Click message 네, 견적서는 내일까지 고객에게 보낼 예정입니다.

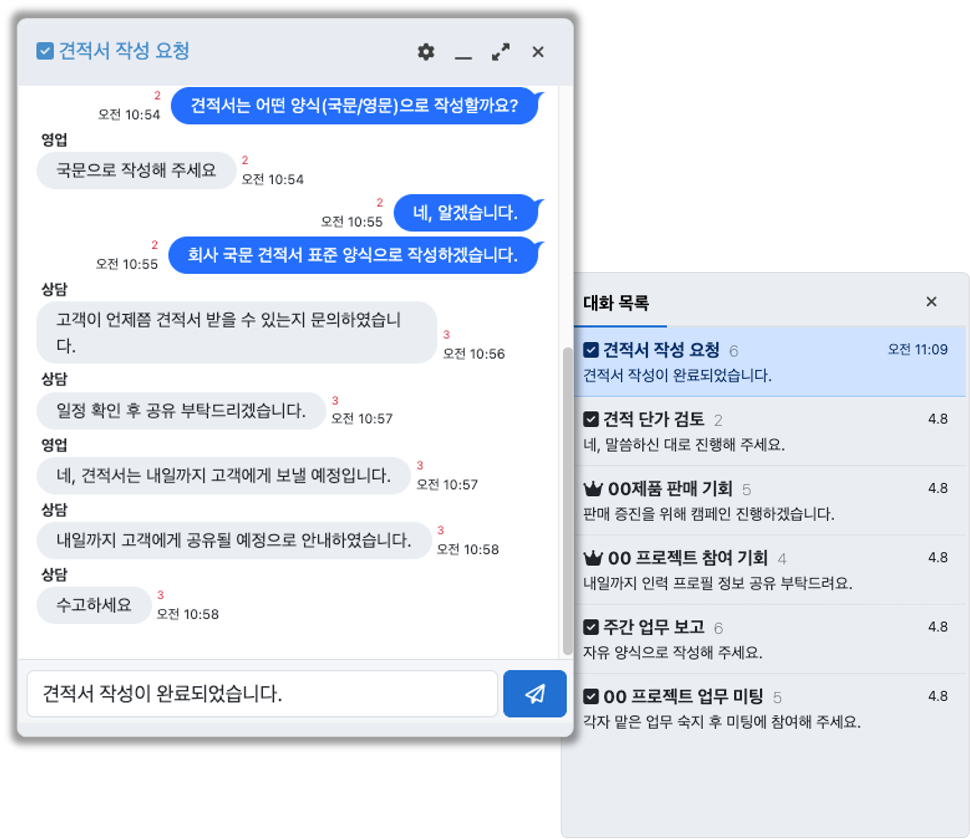(224, 476)
